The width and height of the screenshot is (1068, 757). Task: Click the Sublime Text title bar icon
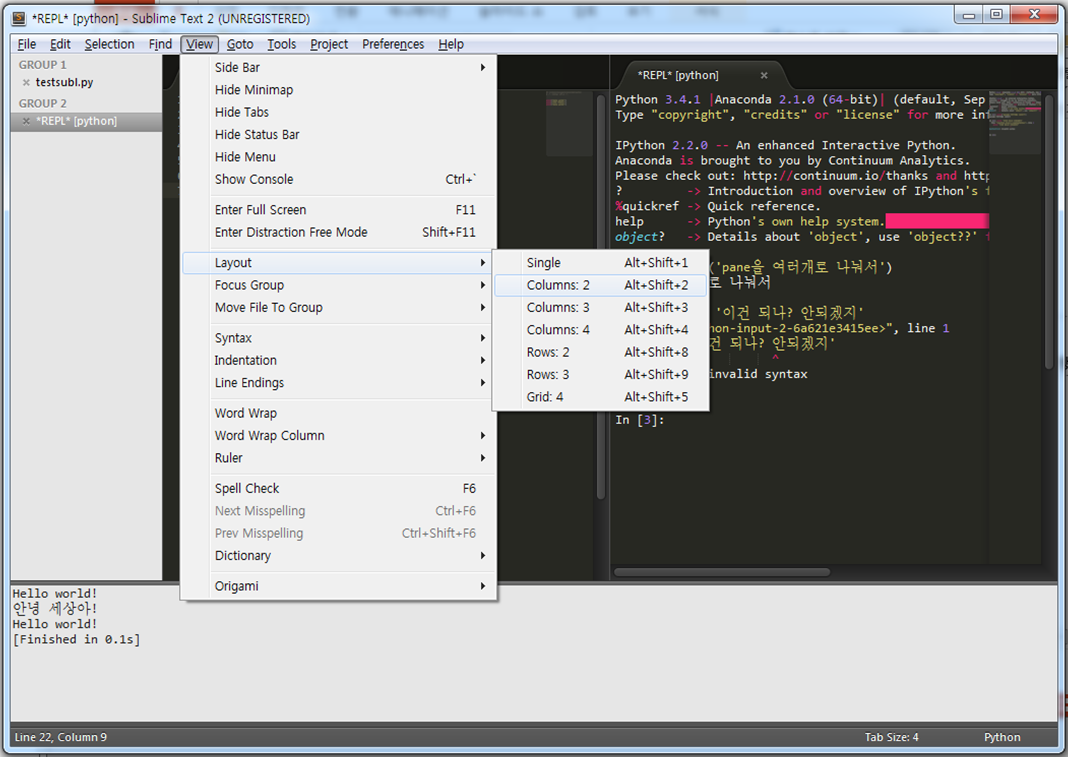tap(19, 18)
